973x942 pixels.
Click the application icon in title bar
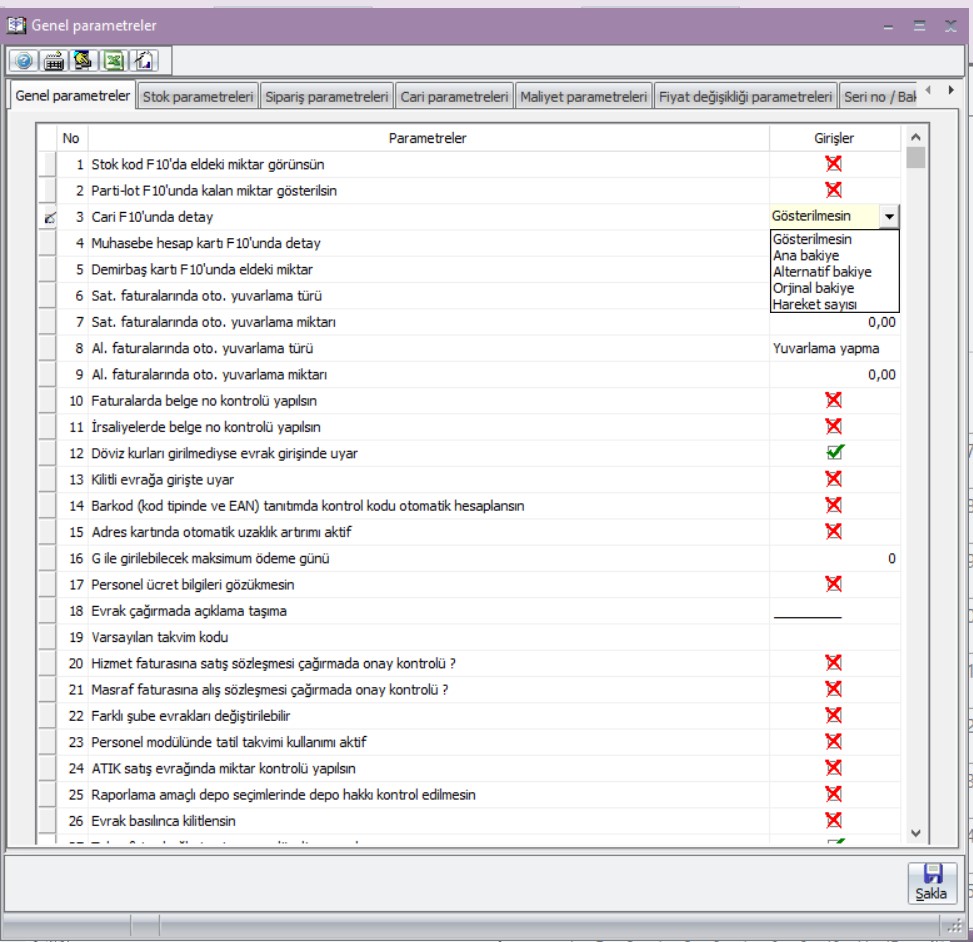click(x=16, y=25)
